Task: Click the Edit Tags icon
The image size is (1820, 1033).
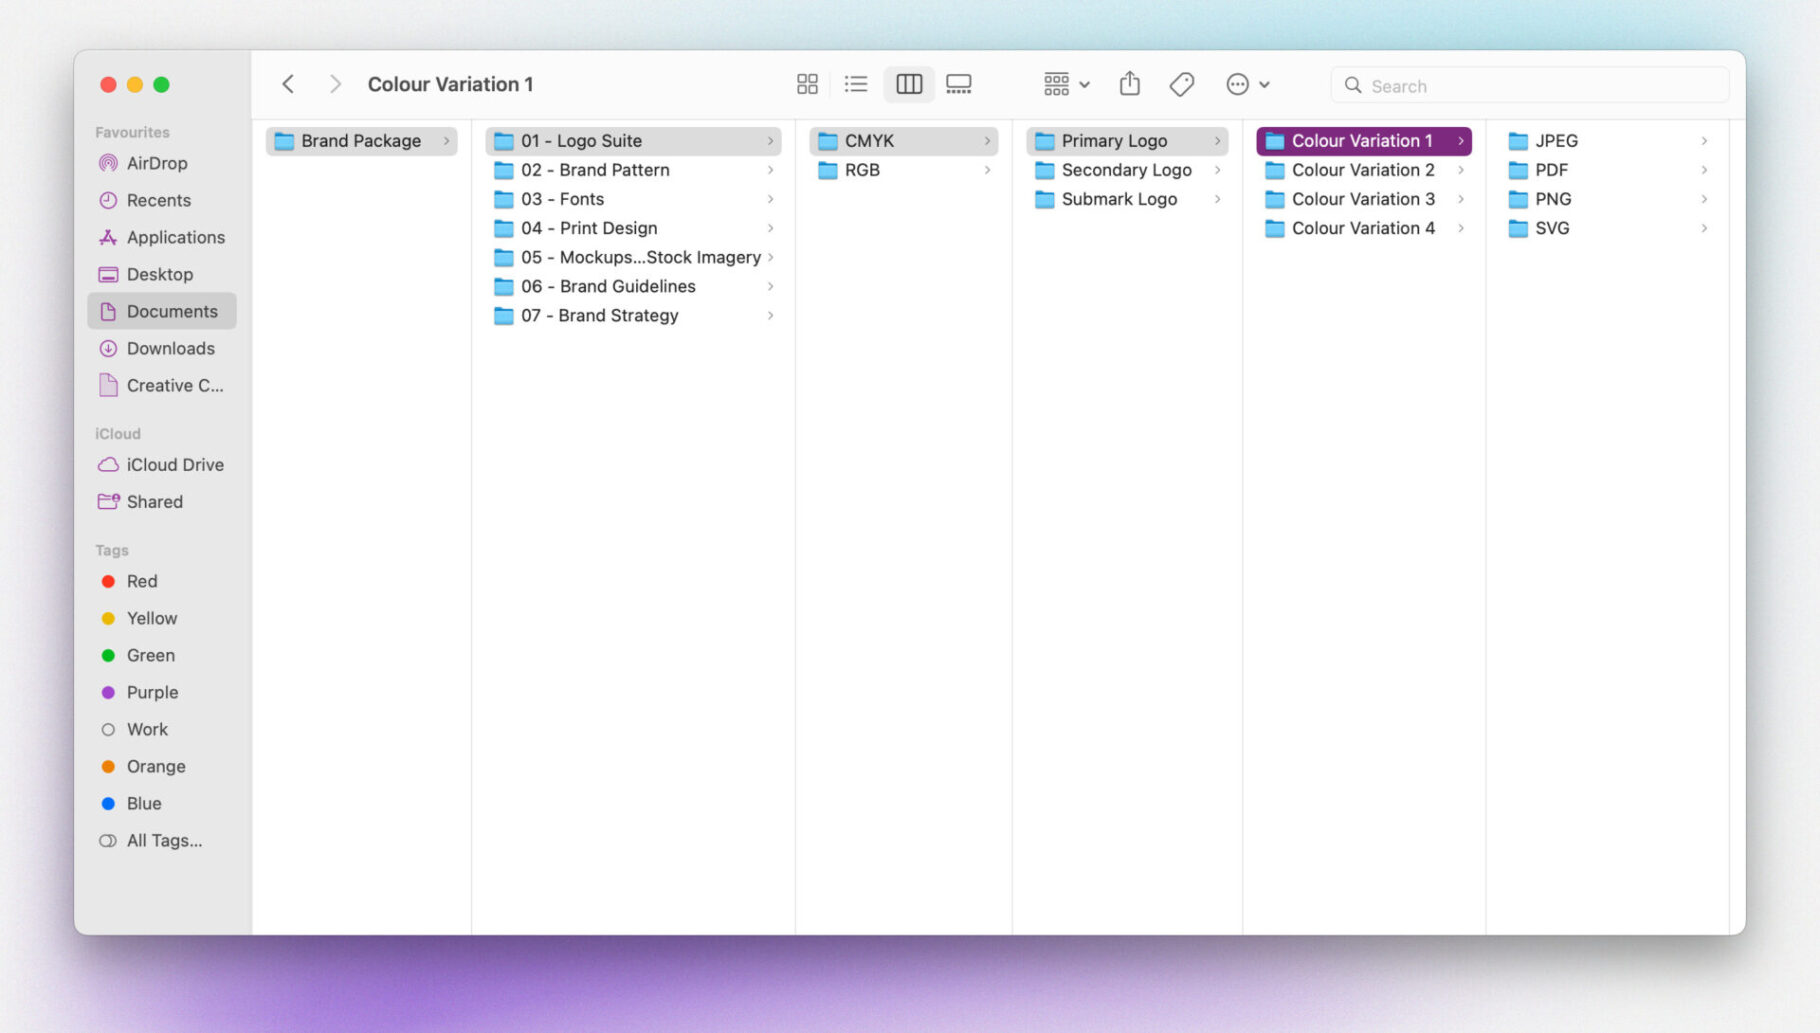Action: [x=1182, y=84]
